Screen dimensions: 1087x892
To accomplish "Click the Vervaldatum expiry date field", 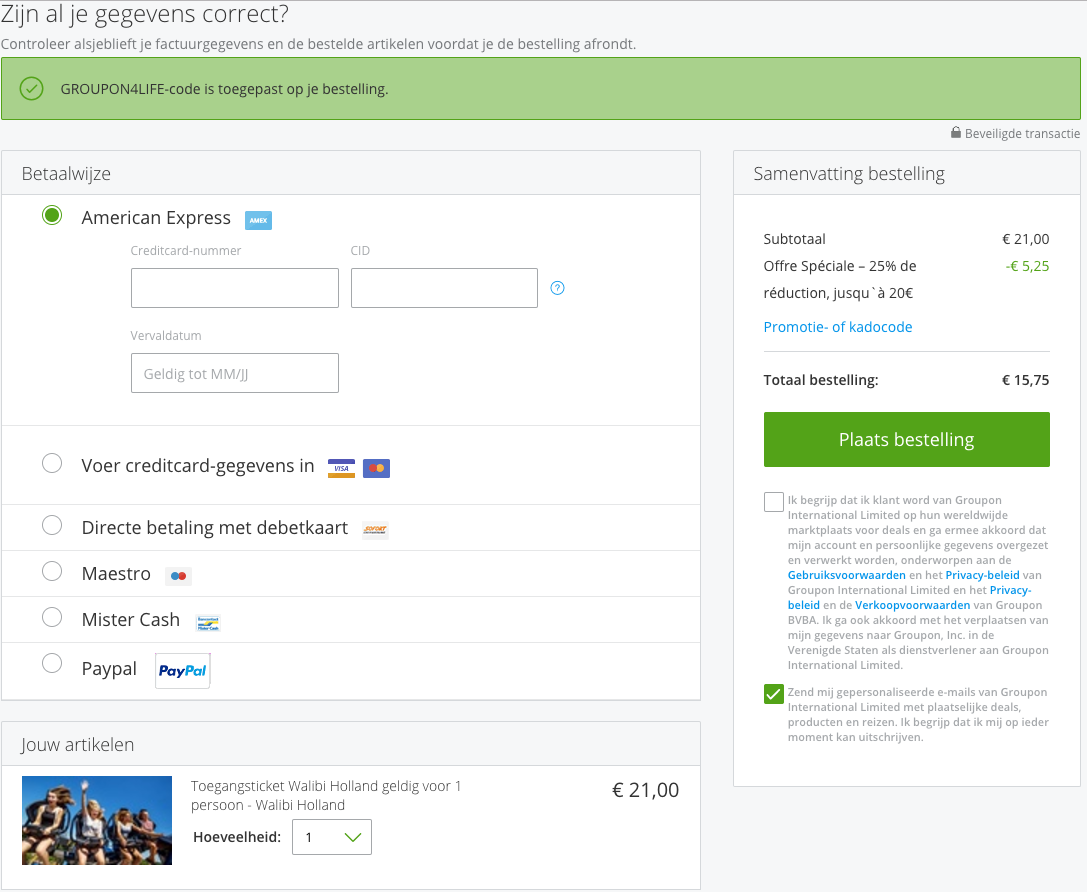I will tap(235, 373).
